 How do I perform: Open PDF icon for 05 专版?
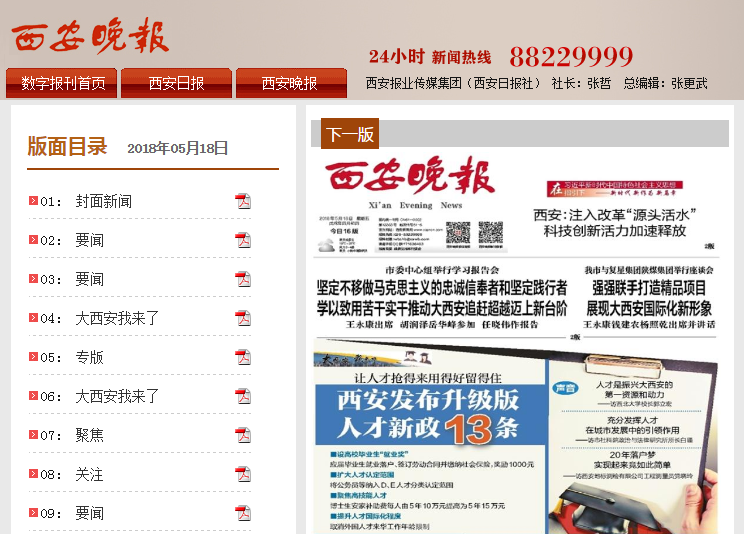click(243, 357)
